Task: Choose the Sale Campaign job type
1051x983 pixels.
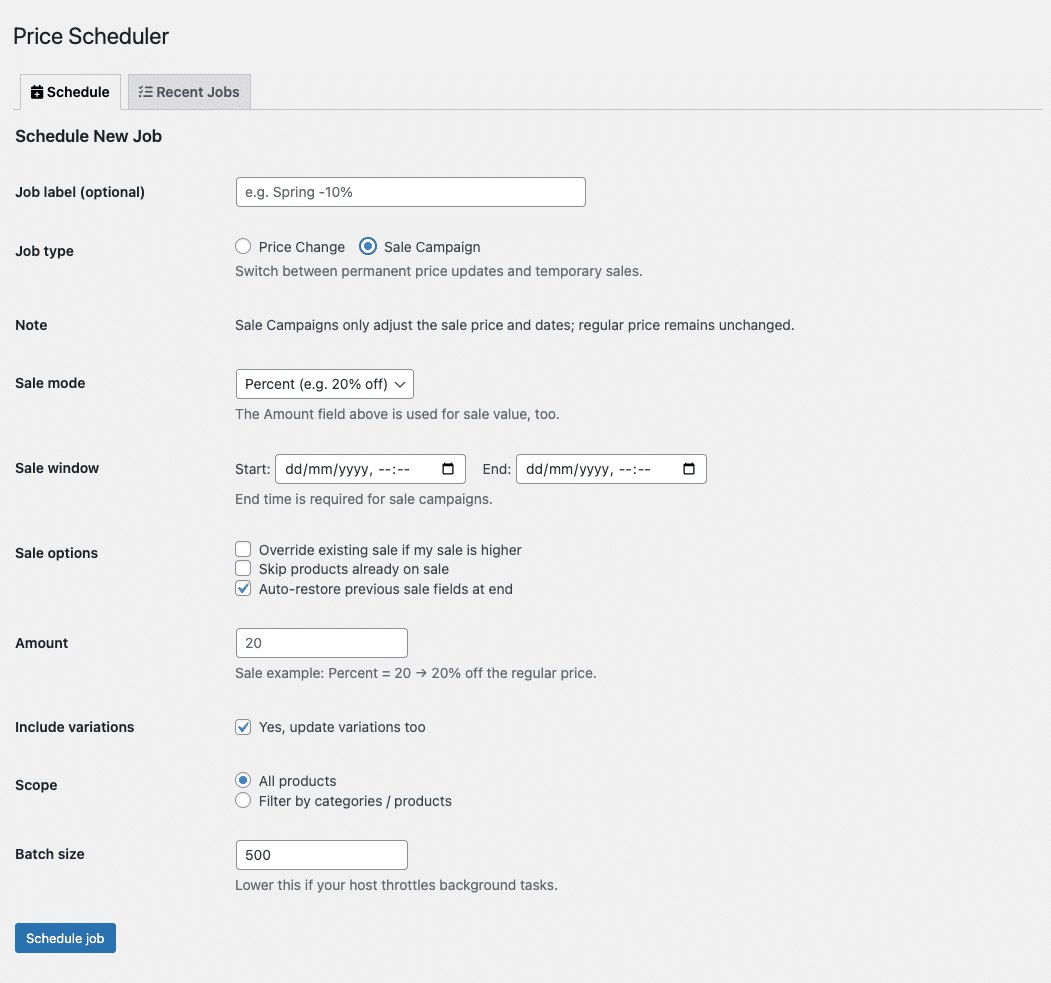Action: pyautogui.click(x=368, y=247)
